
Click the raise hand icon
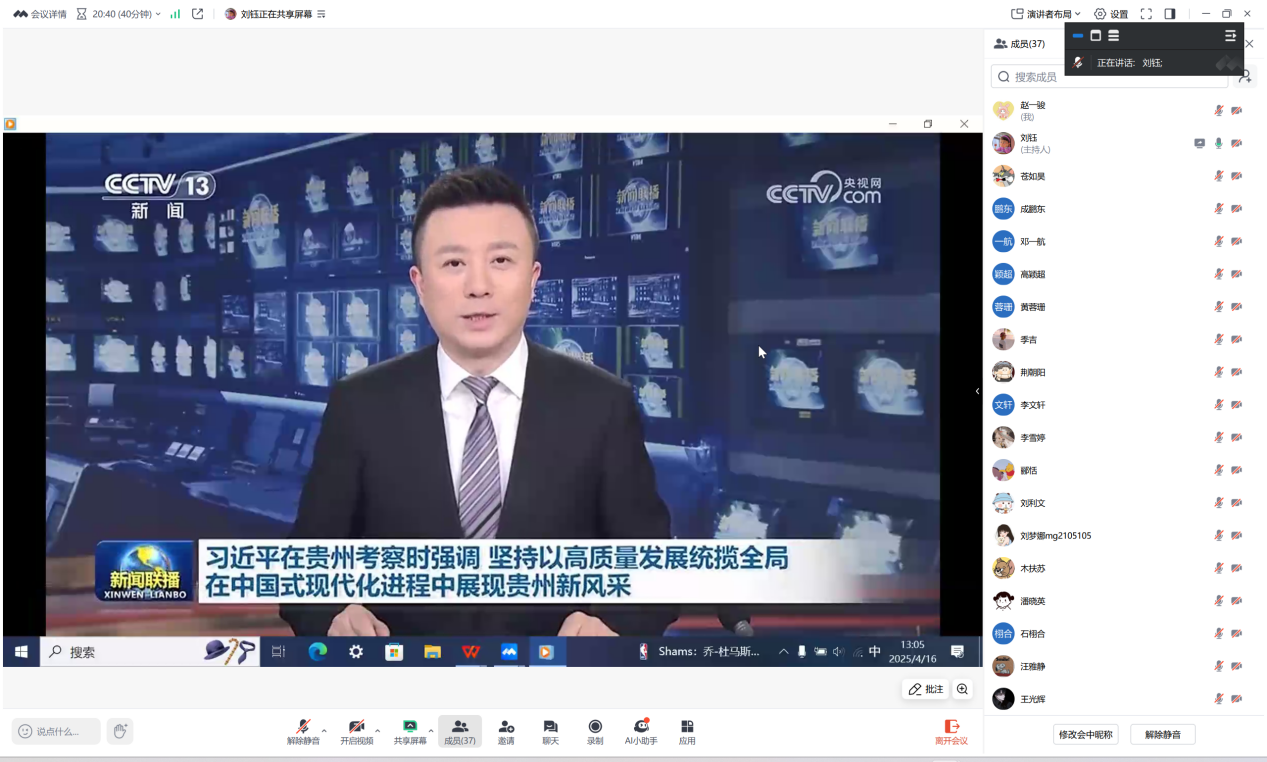(120, 731)
